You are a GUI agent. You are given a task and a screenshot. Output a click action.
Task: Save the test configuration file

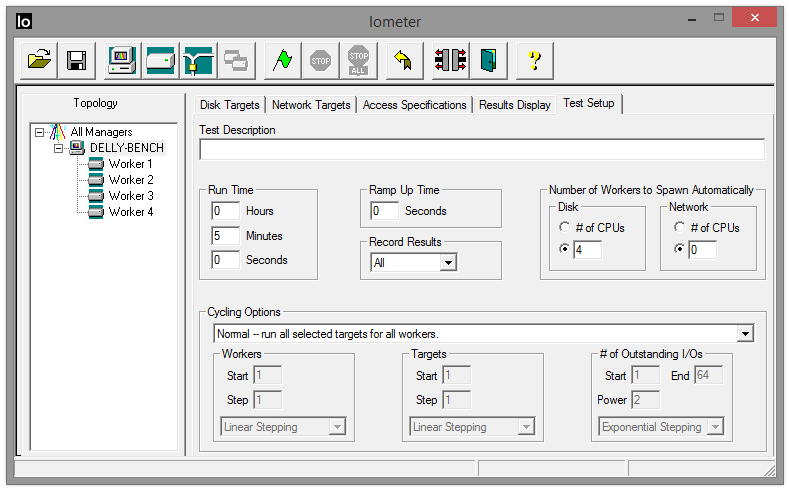click(x=76, y=61)
